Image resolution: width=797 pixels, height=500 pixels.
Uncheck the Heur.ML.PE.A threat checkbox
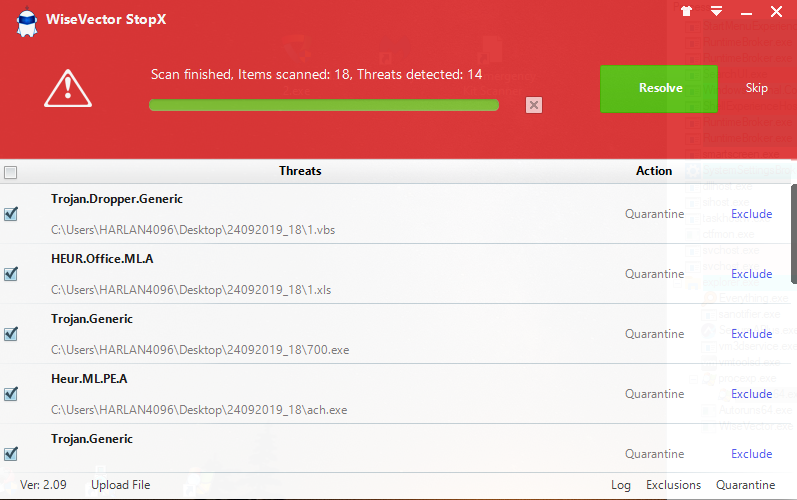11,394
